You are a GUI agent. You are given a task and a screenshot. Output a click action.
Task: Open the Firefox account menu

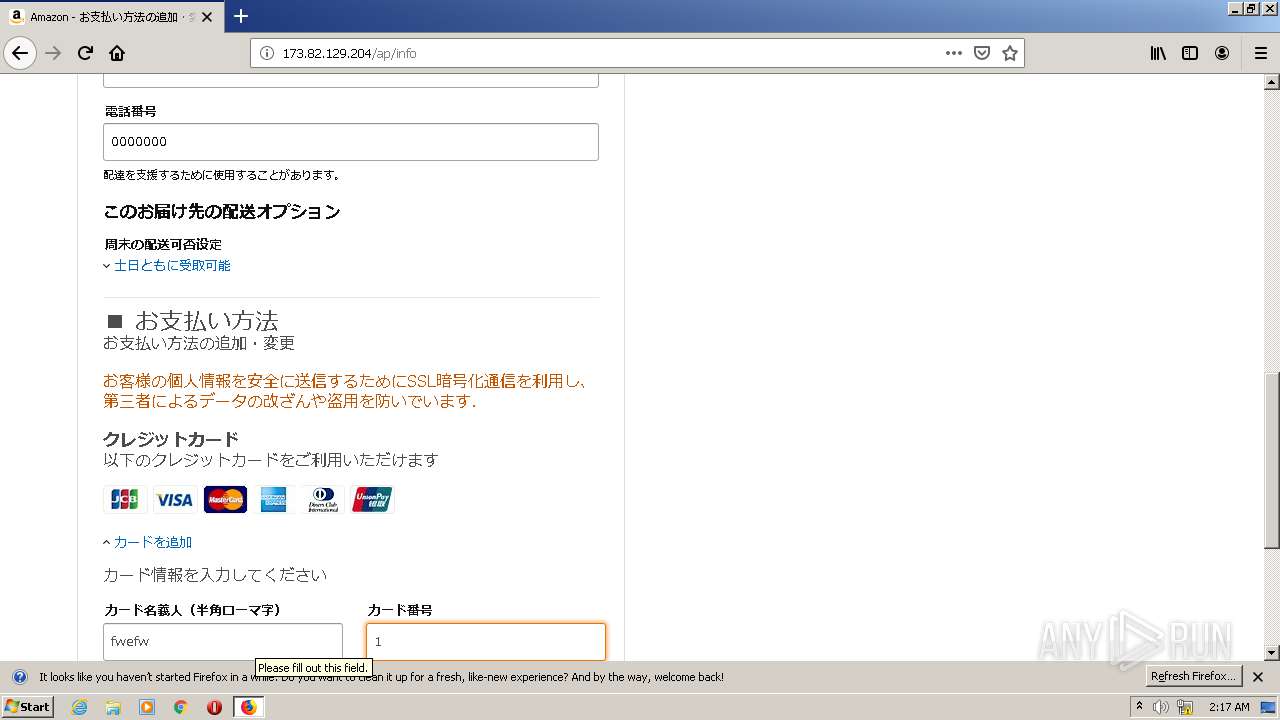coord(1222,53)
